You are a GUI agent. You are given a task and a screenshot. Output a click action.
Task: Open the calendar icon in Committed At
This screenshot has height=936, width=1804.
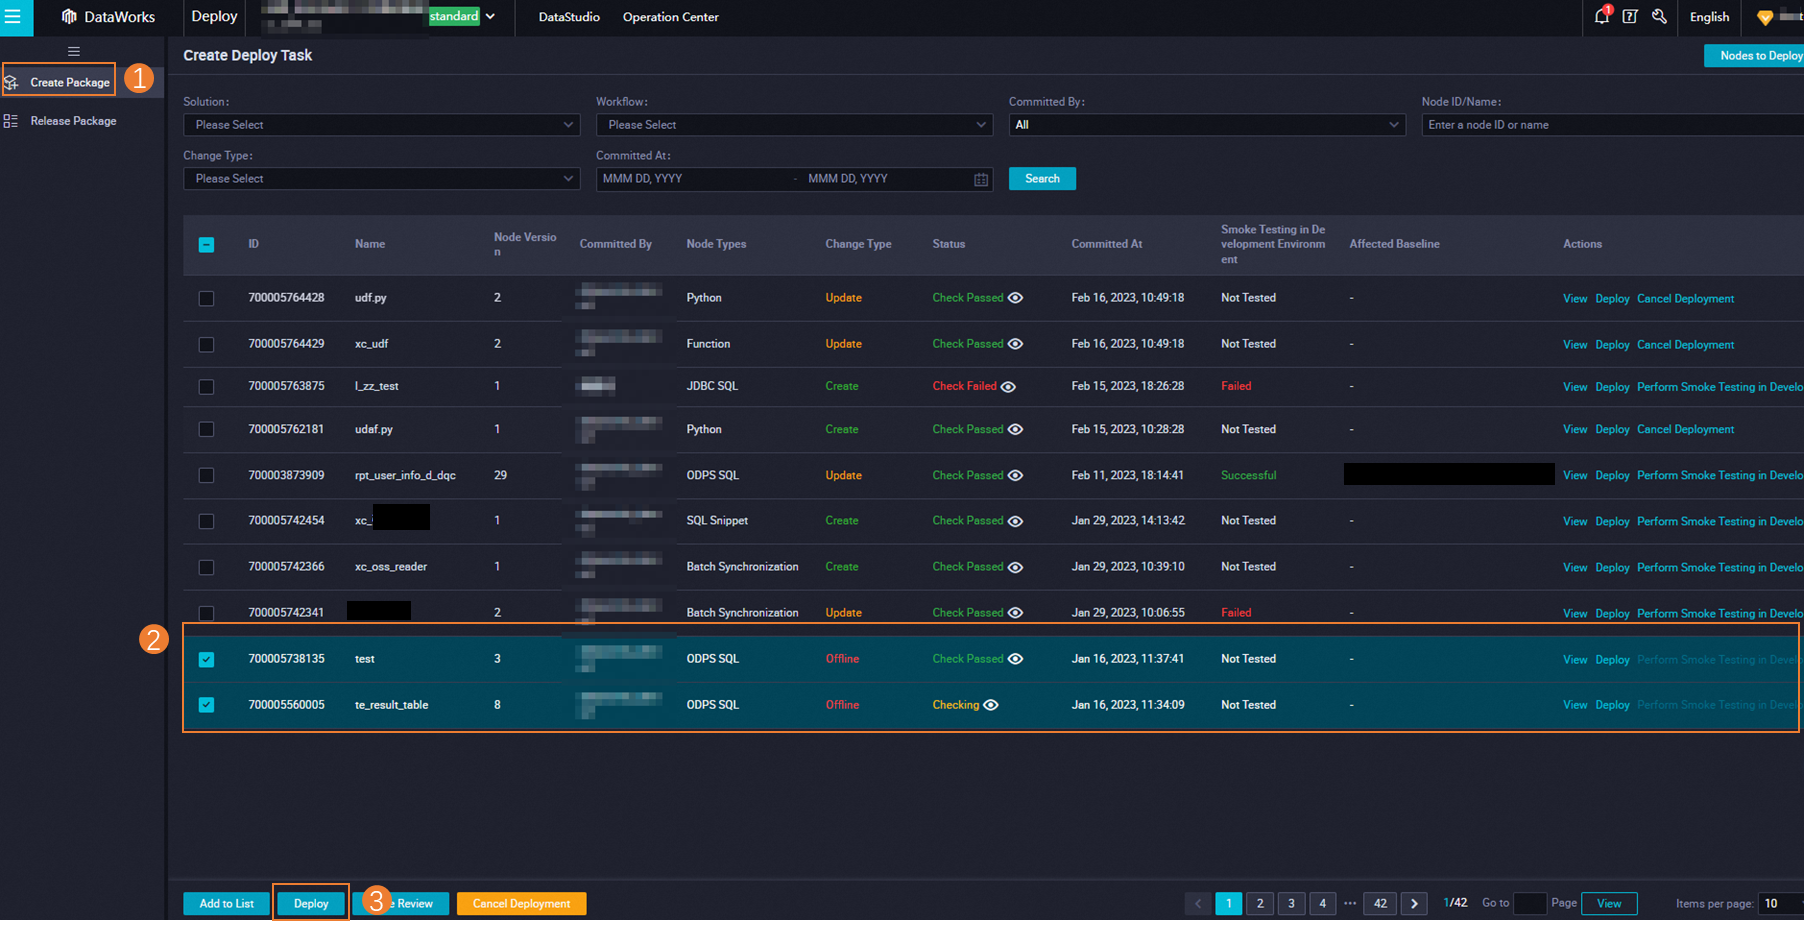point(981,179)
